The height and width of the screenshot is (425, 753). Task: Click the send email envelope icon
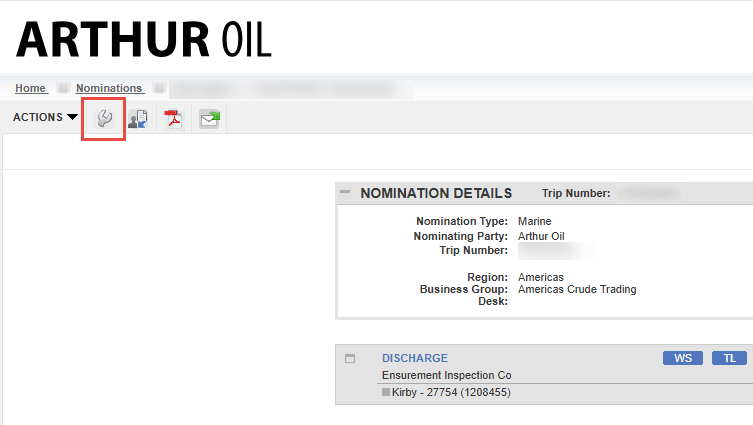pos(210,119)
